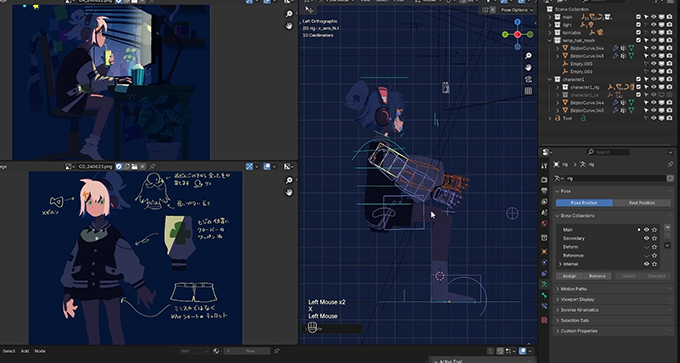The width and height of the screenshot is (680, 363).
Task: Show the Deform bone collection via its visibility toggle
Action: click(x=646, y=247)
